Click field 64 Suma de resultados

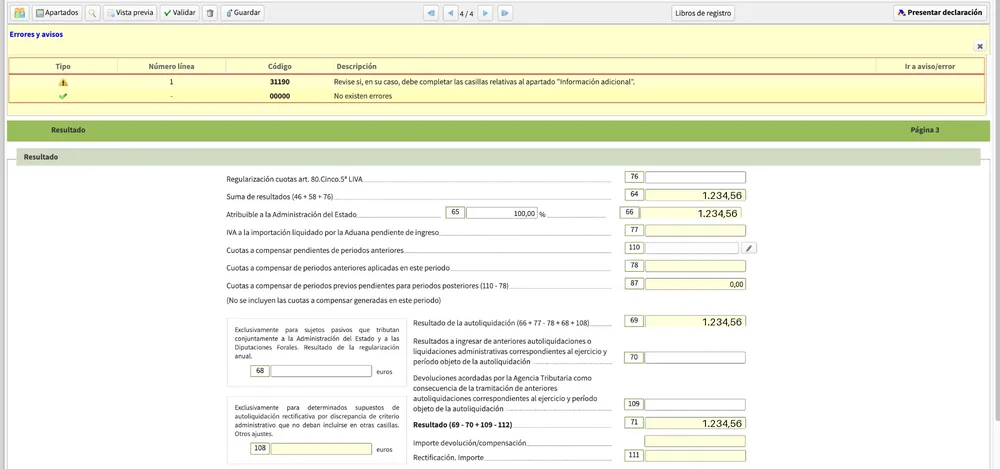click(695, 195)
